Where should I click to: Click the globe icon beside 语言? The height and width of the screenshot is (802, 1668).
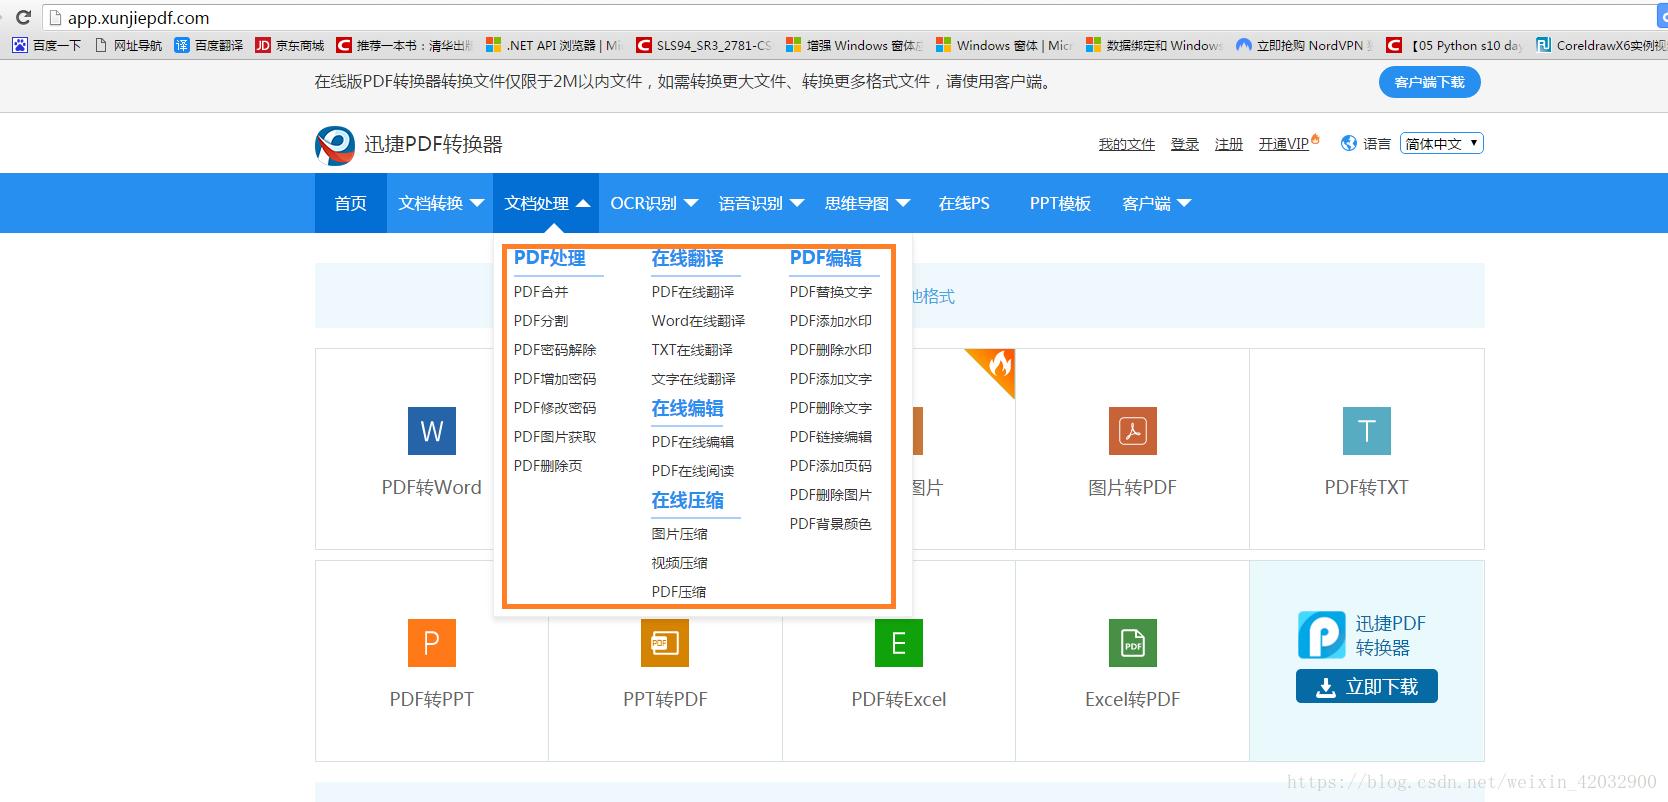tap(1349, 143)
